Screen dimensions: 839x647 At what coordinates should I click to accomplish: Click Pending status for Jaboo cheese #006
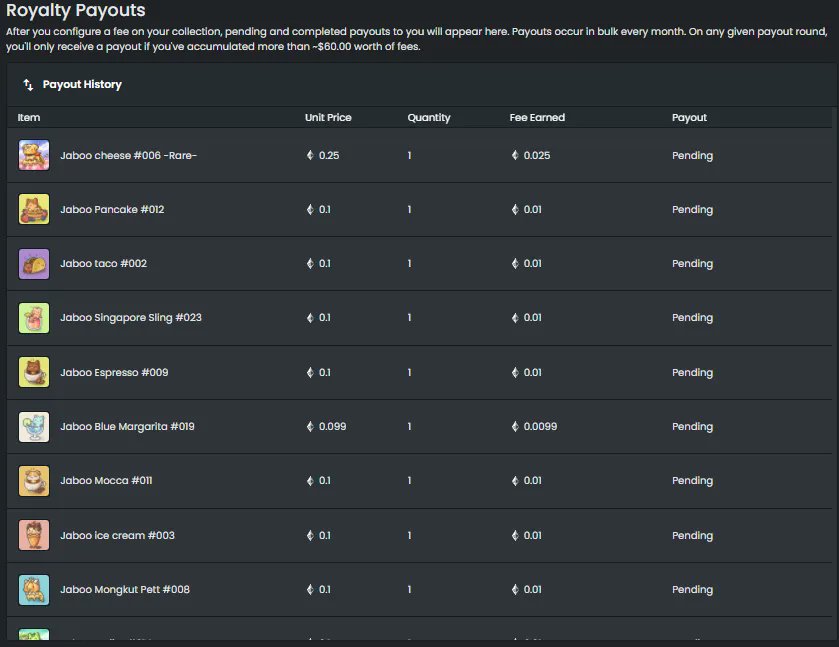point(692,156)
